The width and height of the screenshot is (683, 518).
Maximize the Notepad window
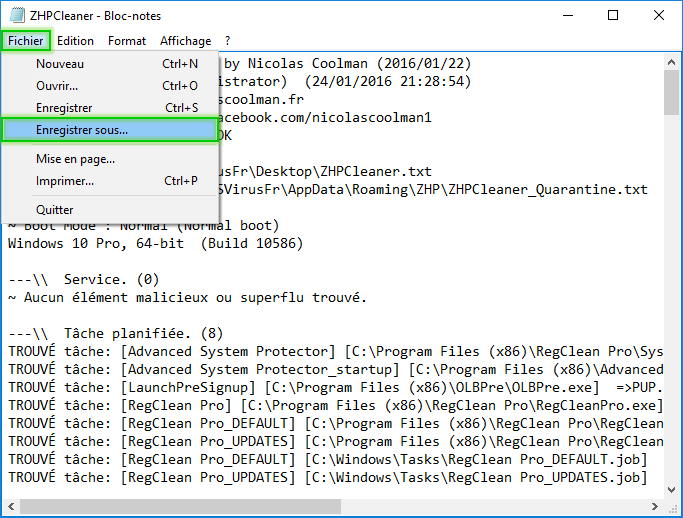click(x=613, y=16)
